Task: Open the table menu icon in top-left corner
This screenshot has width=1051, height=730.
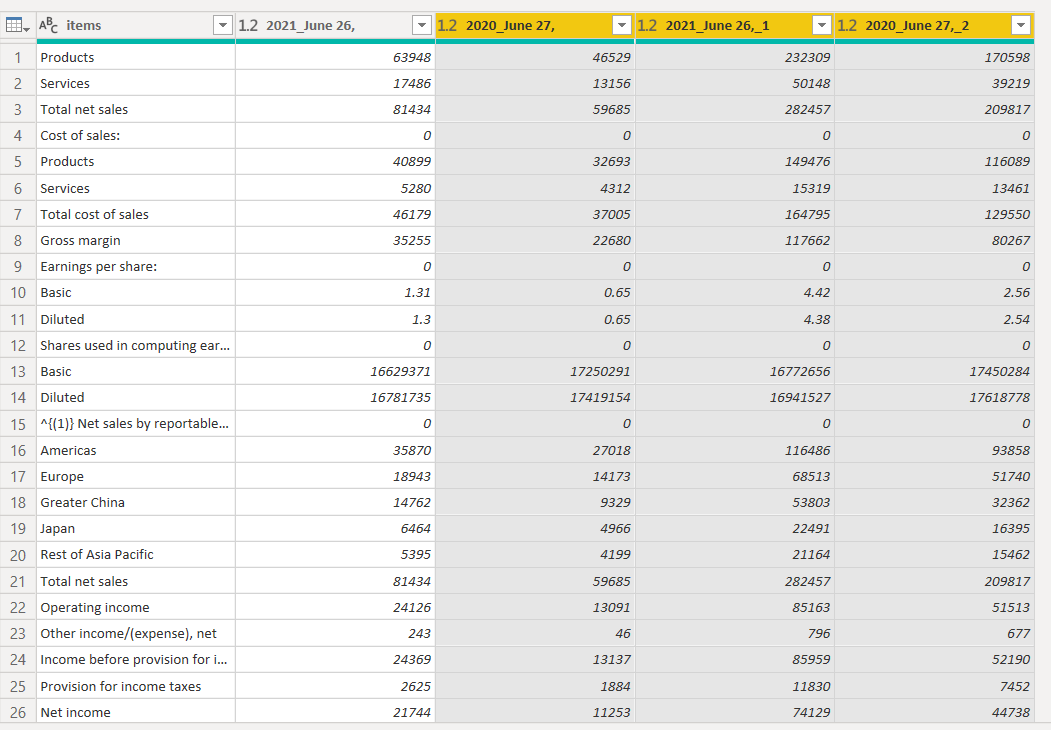Action: point(17,25)
